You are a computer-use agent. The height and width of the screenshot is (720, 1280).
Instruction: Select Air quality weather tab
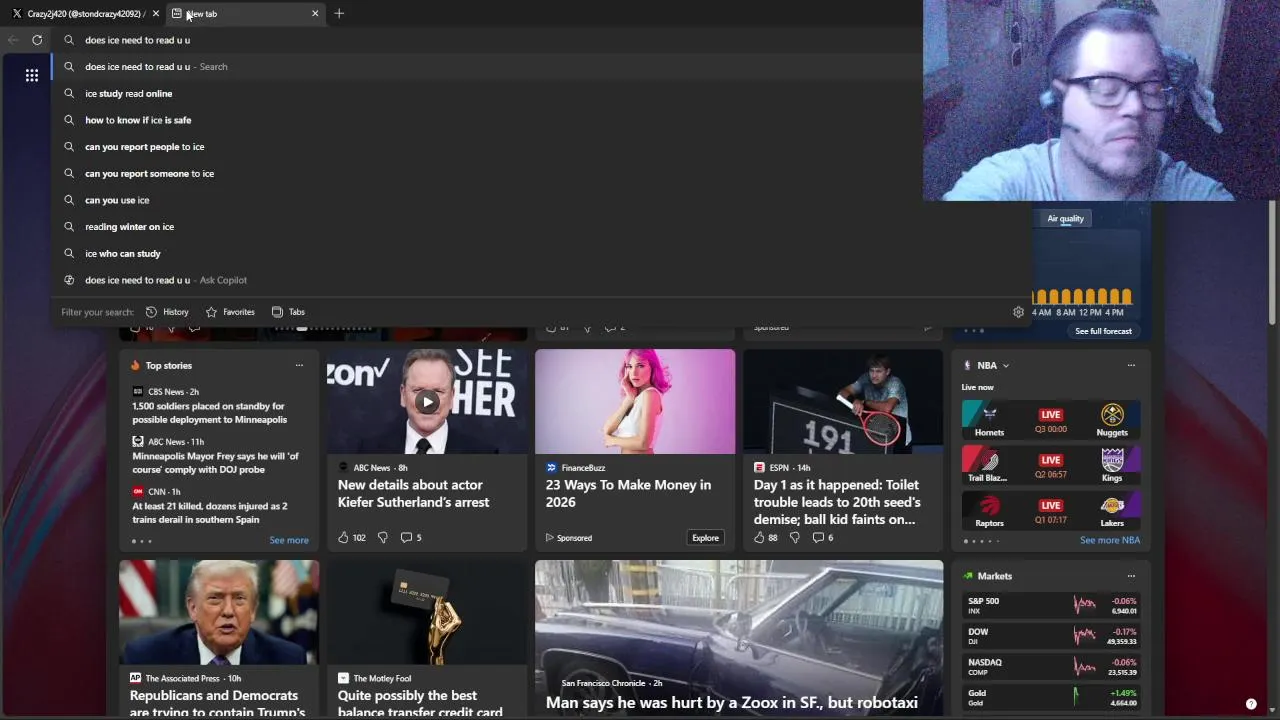(1065, 219)
